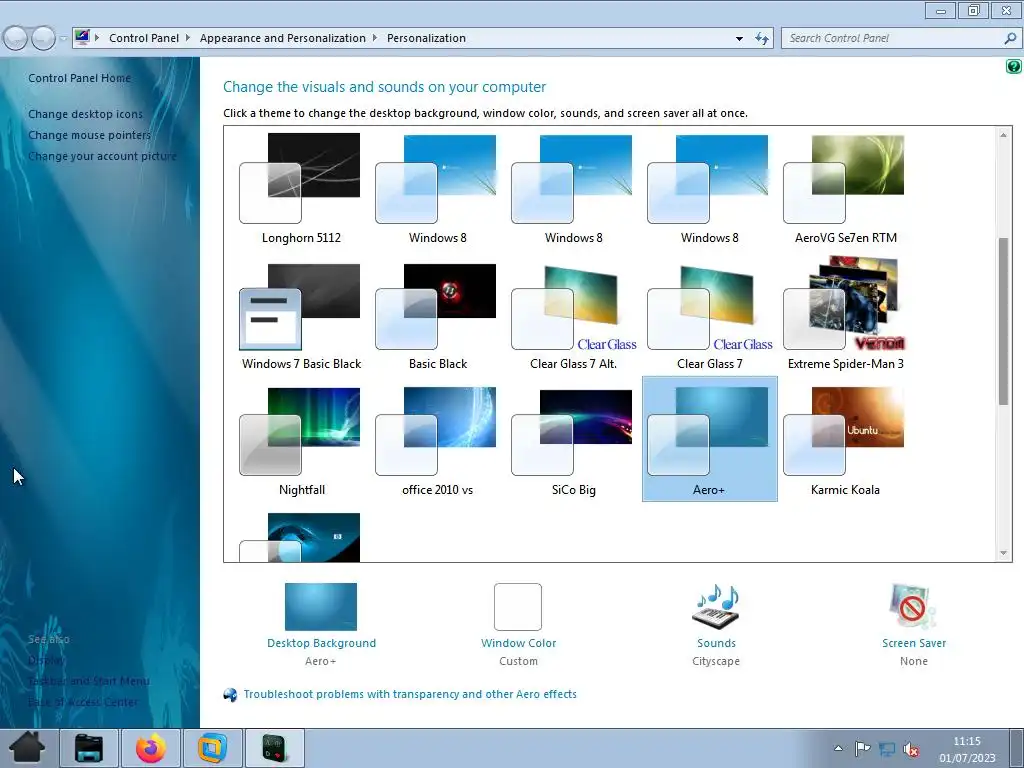Click the address bar computer icon

[82, 37]
